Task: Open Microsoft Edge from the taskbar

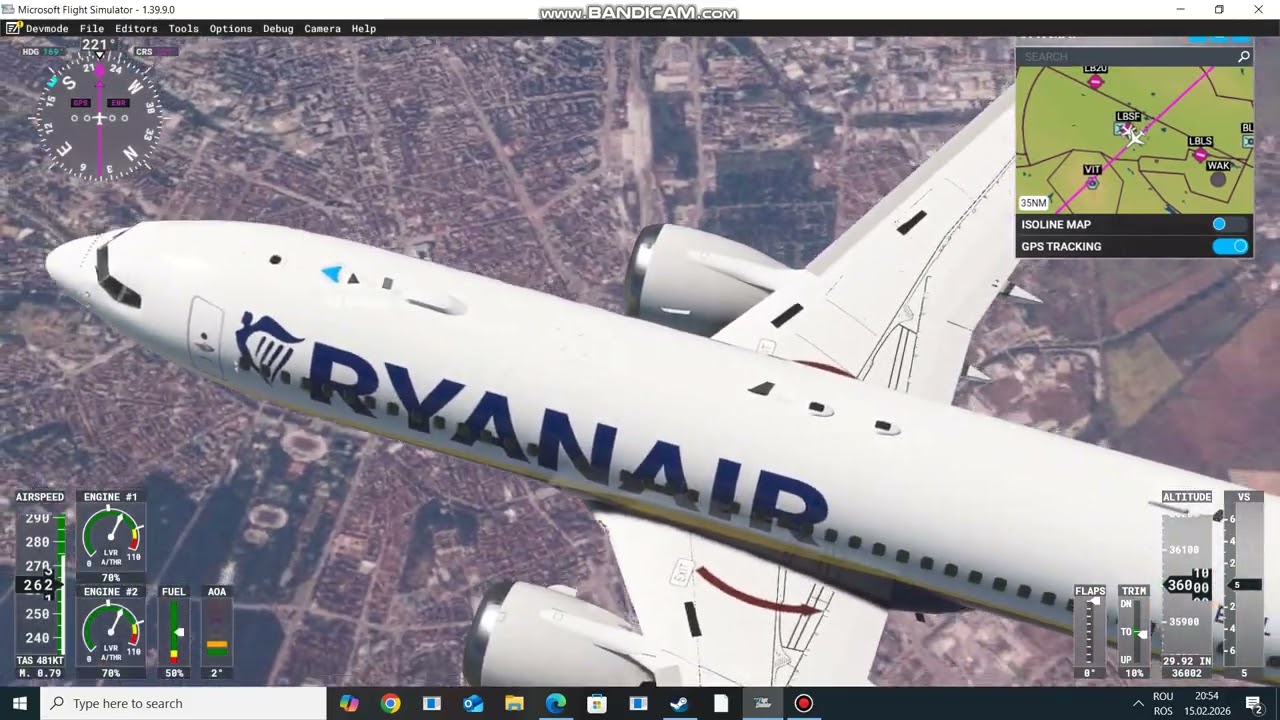Action: (556, 703)
